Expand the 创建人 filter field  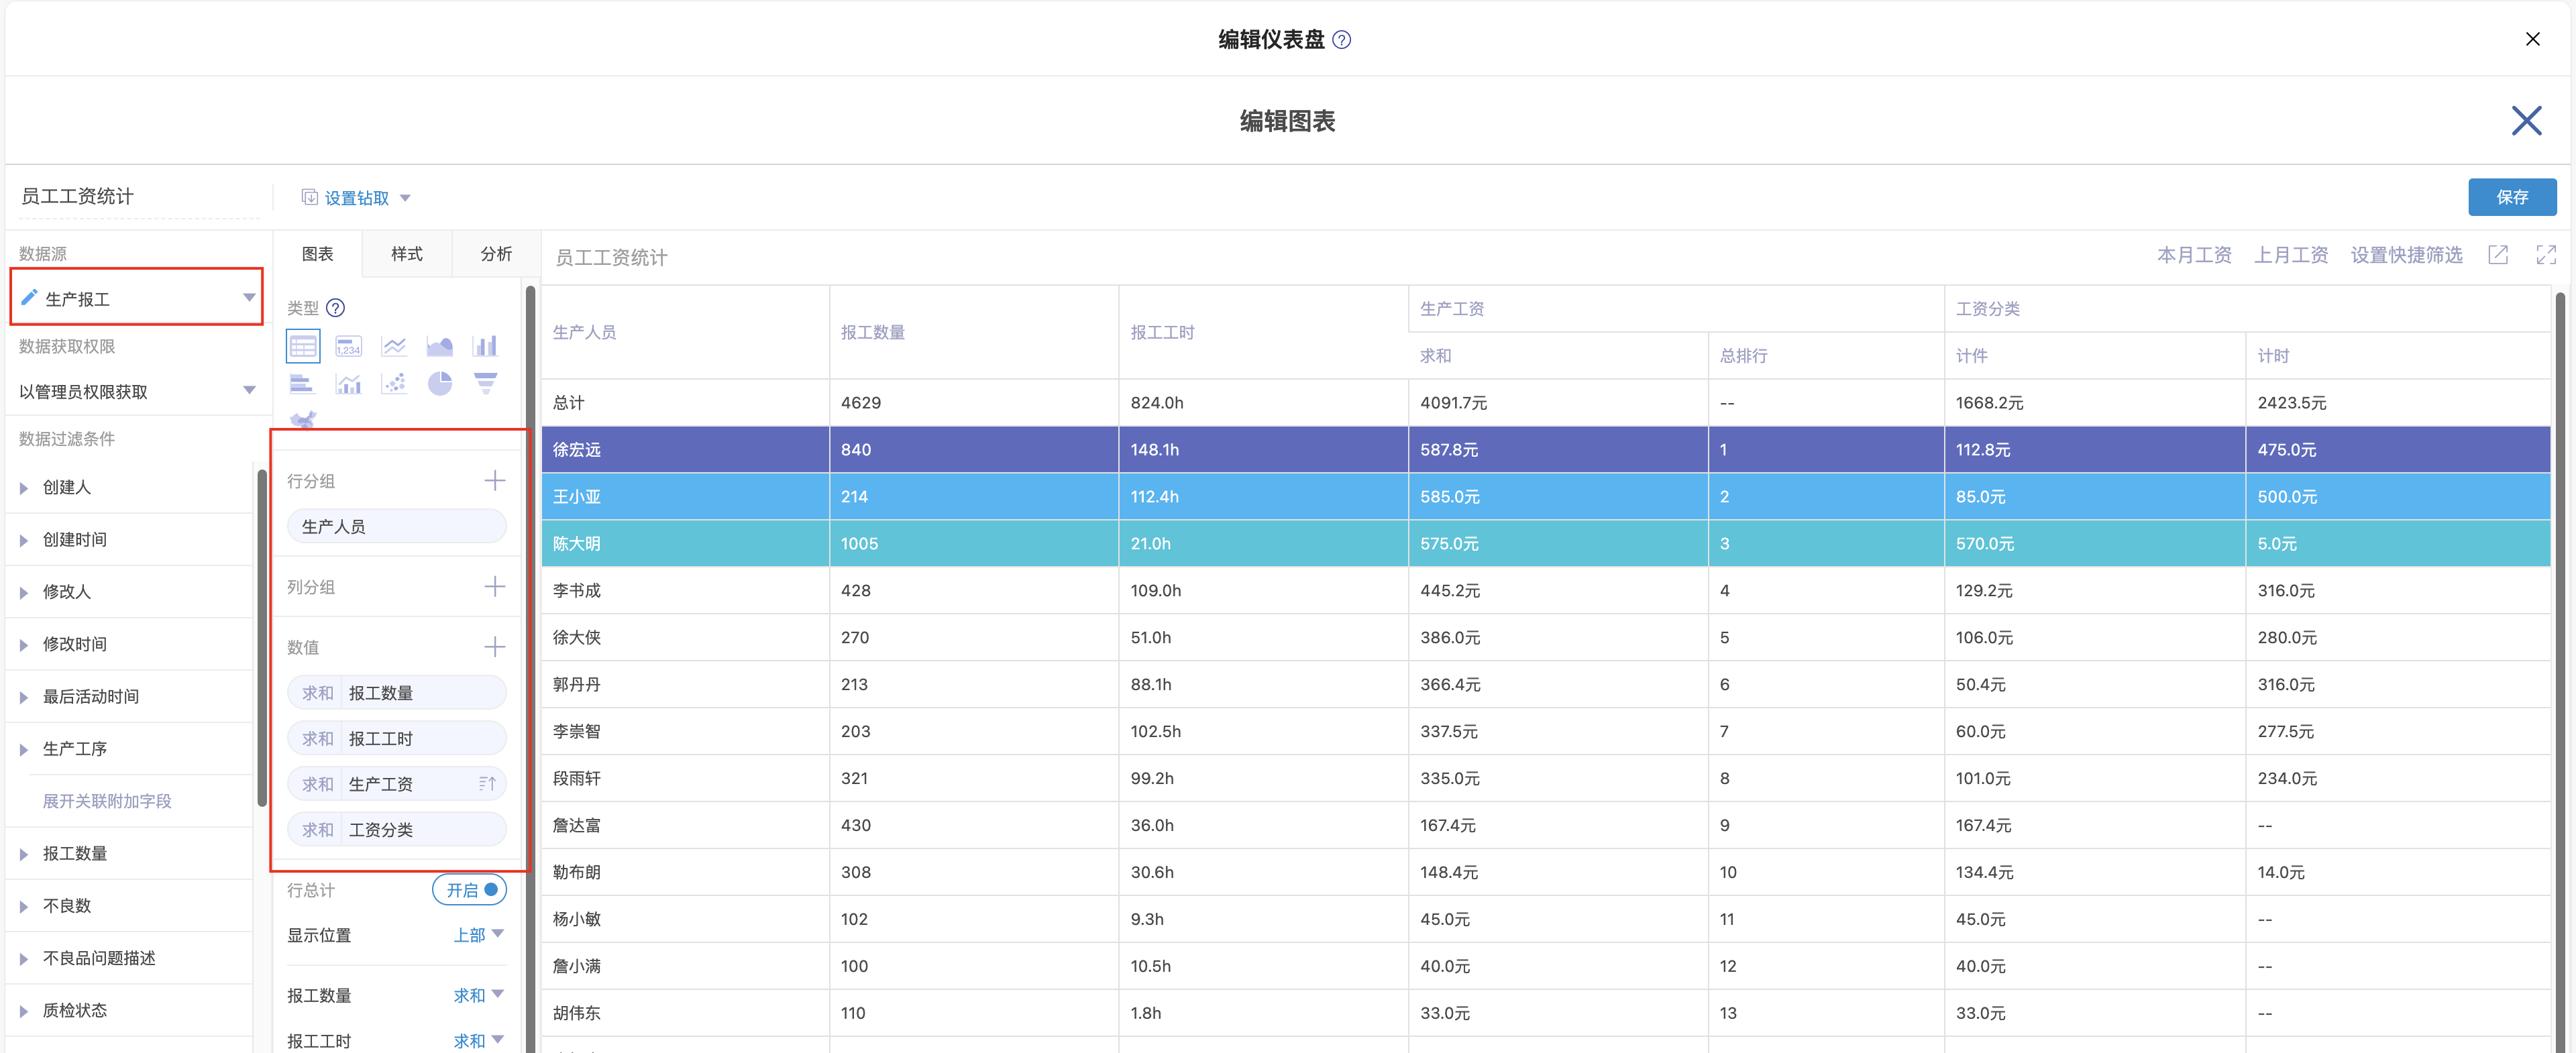point(24,488)
